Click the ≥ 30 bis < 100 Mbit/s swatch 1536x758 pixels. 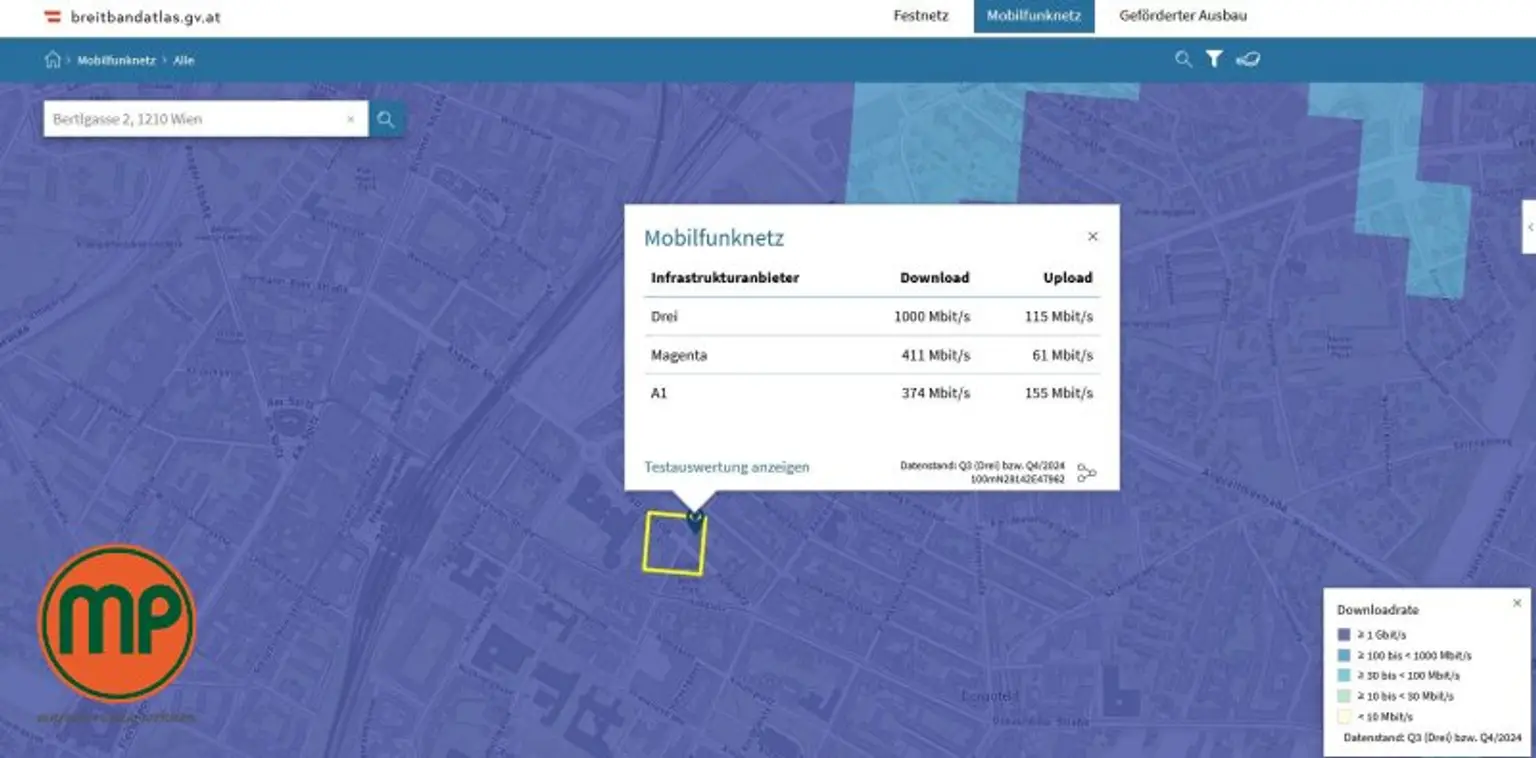coord(1344,675)
